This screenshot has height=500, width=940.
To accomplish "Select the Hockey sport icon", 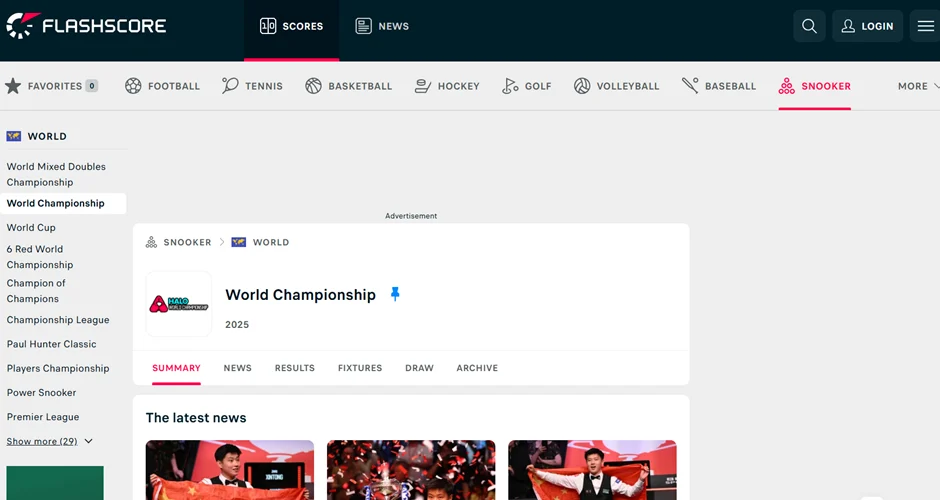I will point(423,86).
